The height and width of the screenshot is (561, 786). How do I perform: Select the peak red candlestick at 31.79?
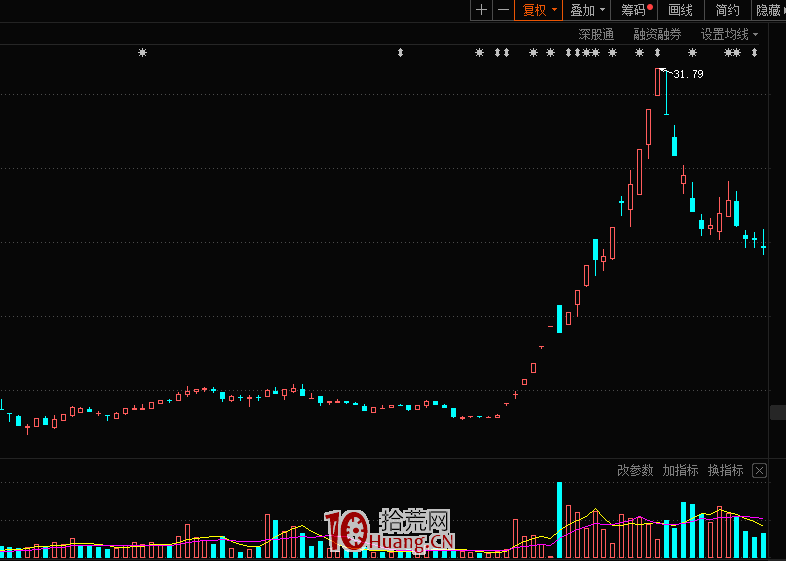[x=658, y=82]
